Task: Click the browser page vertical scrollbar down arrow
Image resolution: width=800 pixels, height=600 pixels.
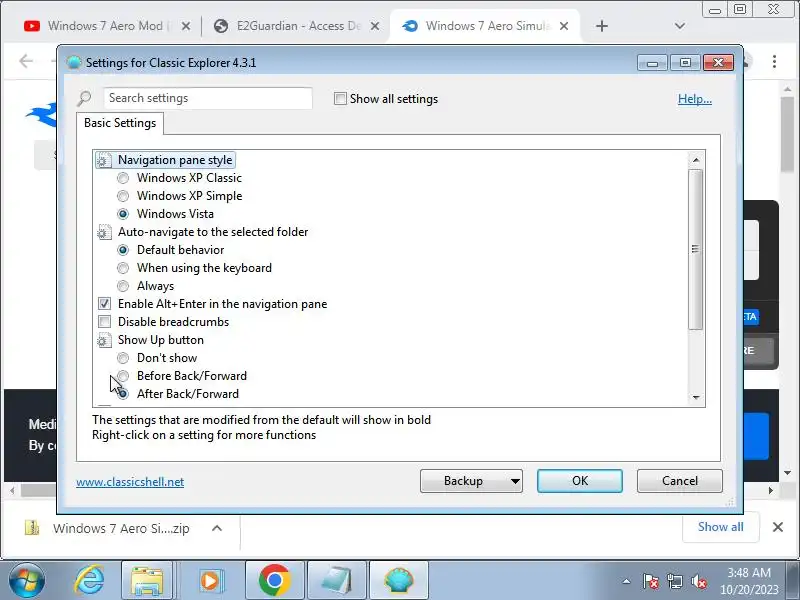Action: click(787, 473)
